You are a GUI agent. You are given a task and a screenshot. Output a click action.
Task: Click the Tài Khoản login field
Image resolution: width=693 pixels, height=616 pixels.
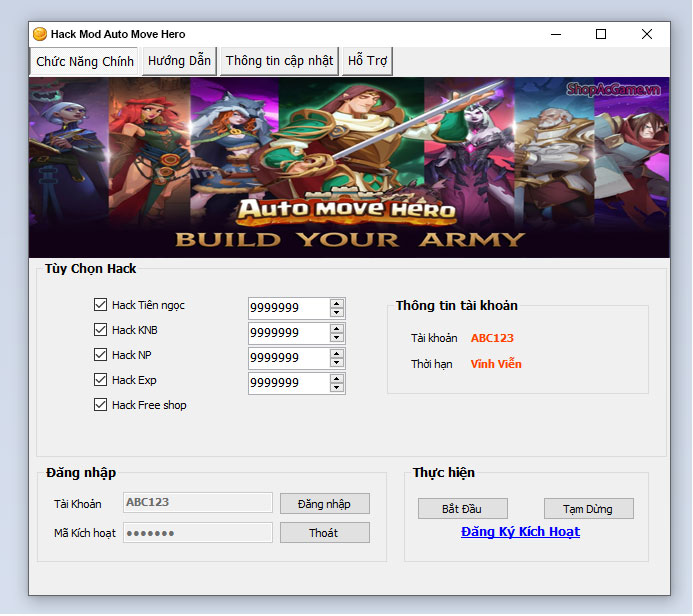point(198,502)
